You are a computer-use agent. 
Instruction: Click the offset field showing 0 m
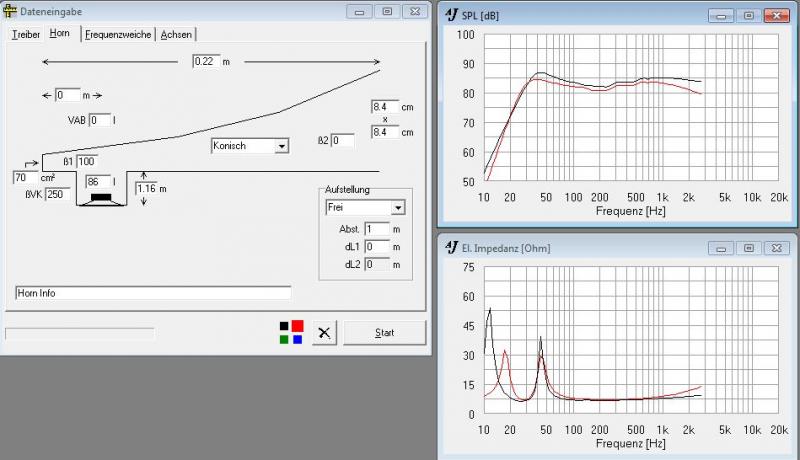[67, 95]
